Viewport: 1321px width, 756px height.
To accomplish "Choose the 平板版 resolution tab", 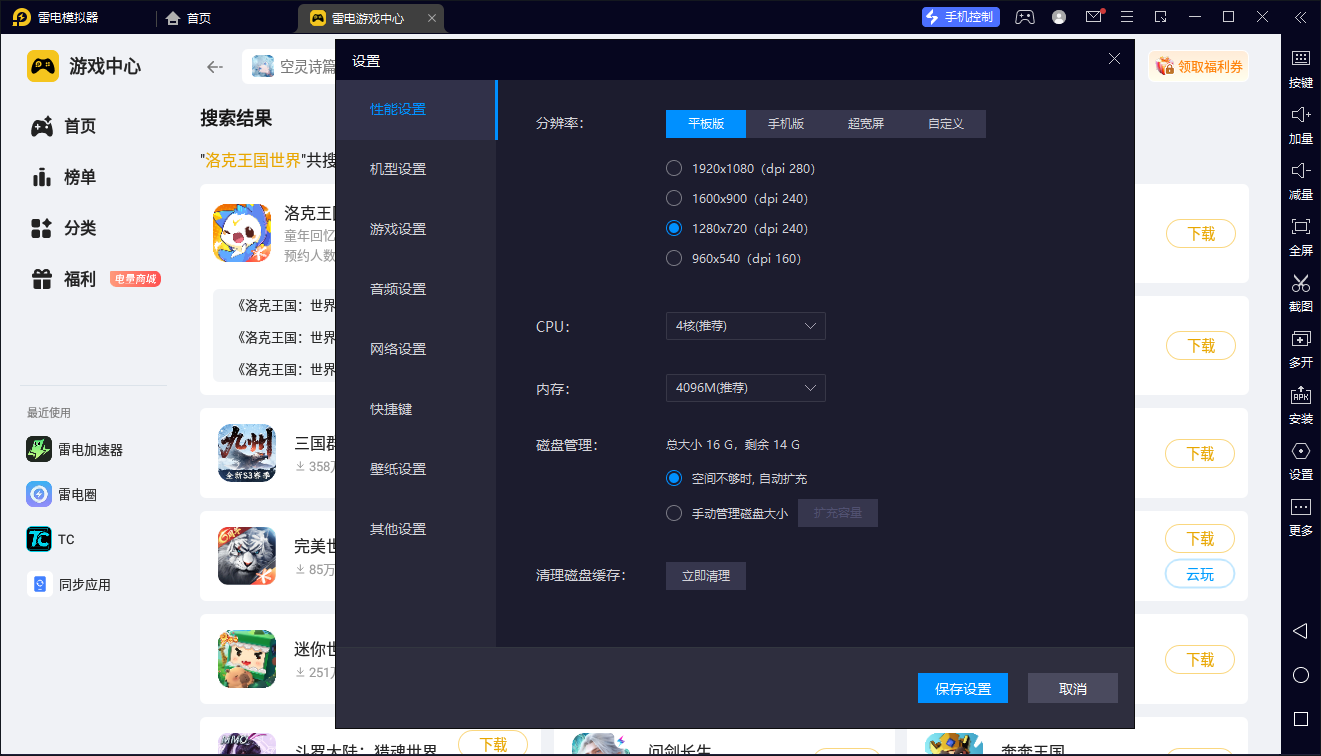I will [x=706, y=124].
